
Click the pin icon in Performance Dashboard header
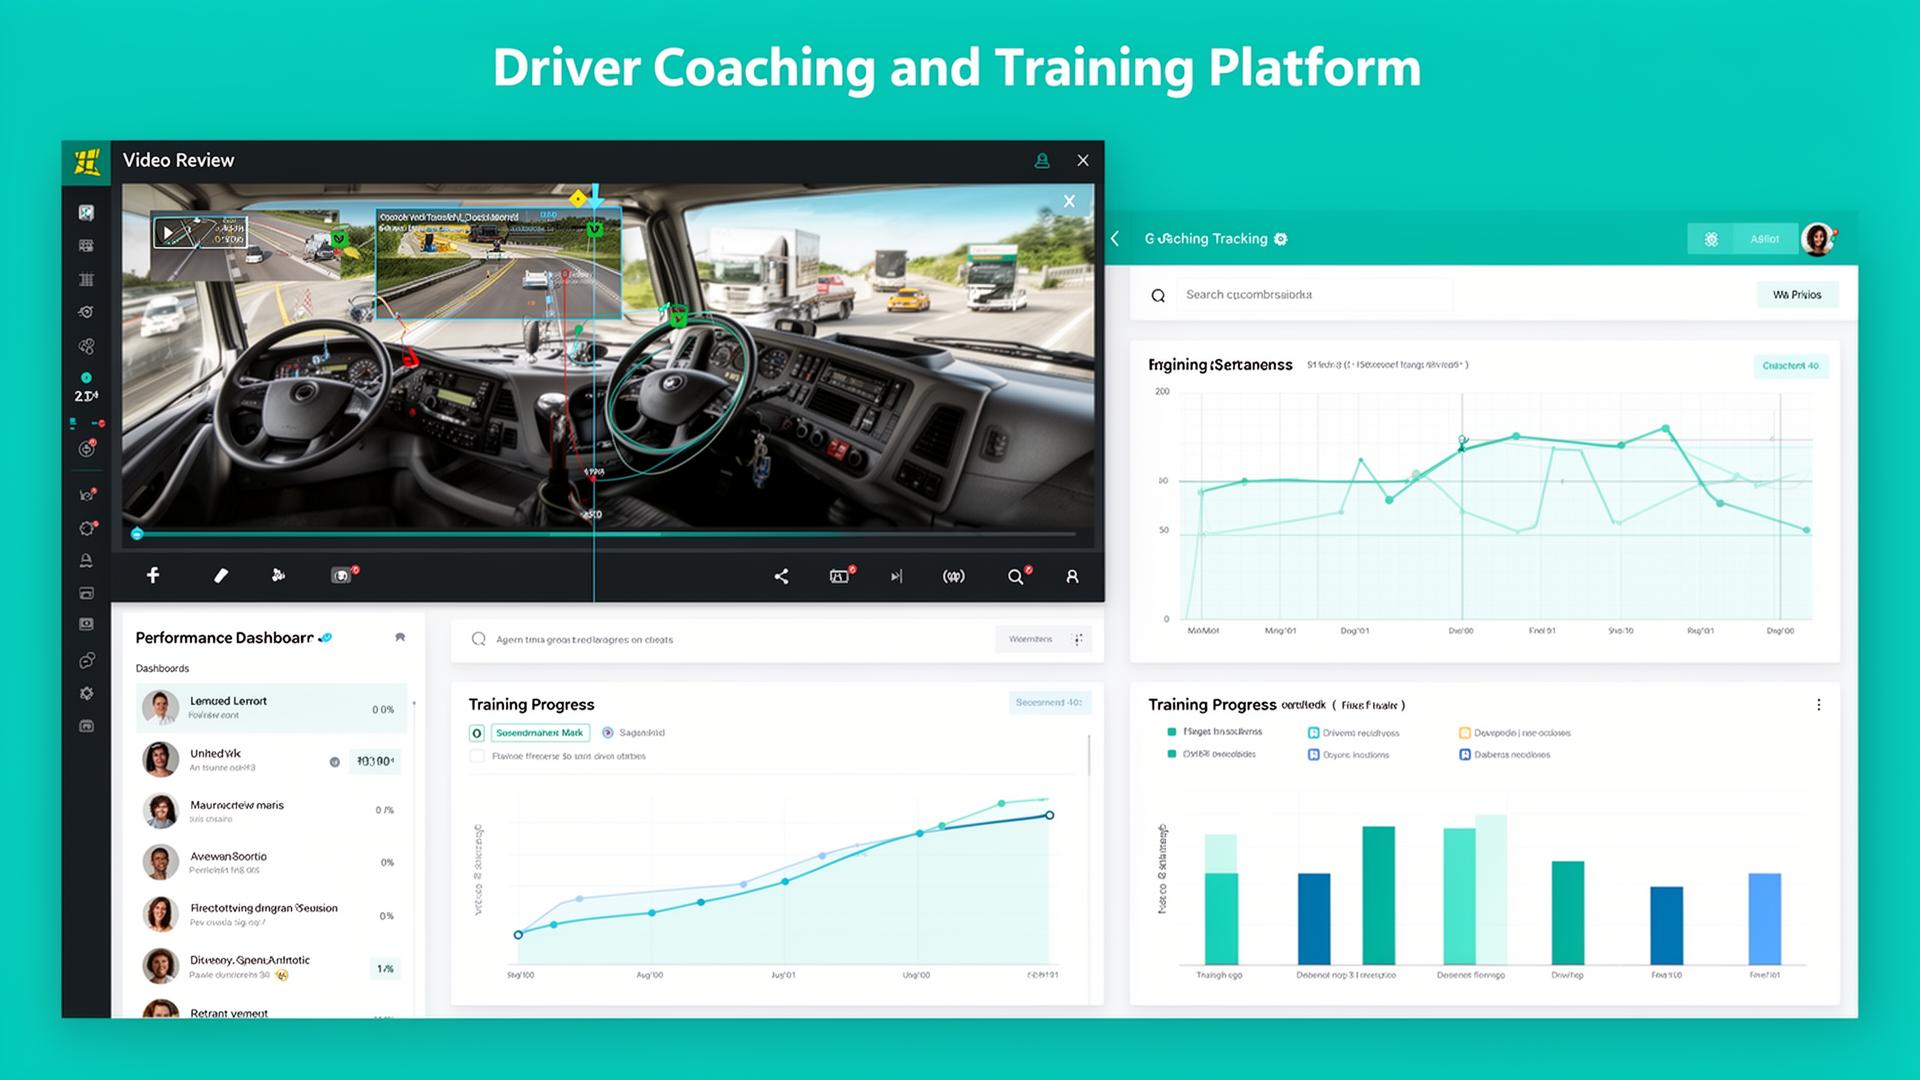pyautogui.click(x=400, y=637)
